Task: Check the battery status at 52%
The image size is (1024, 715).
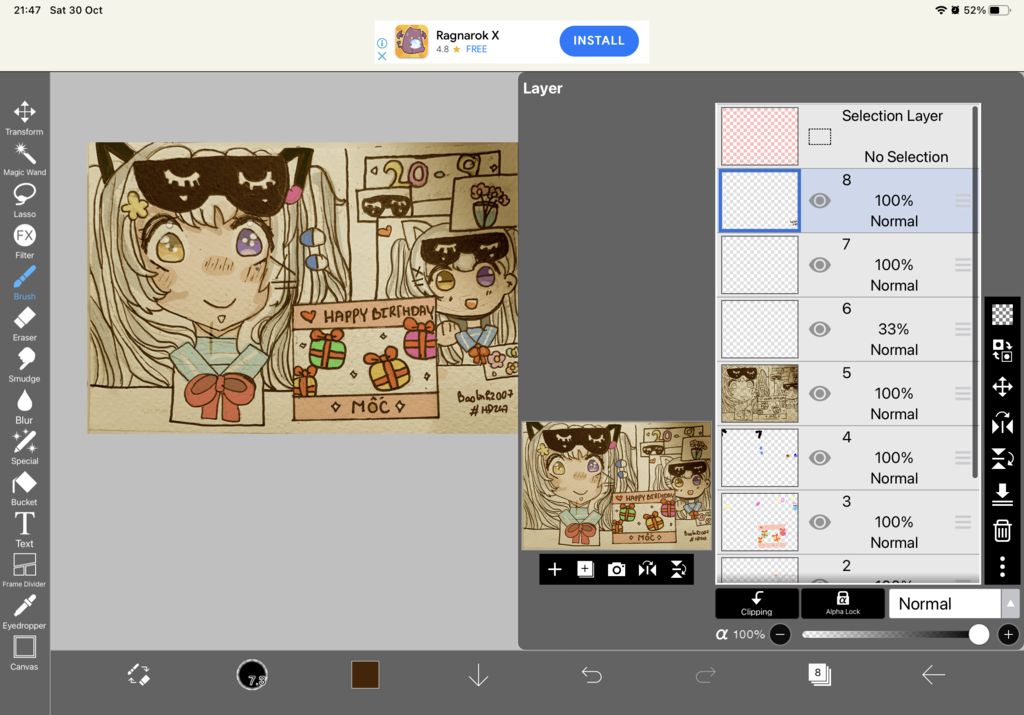Action: [987, 10]
